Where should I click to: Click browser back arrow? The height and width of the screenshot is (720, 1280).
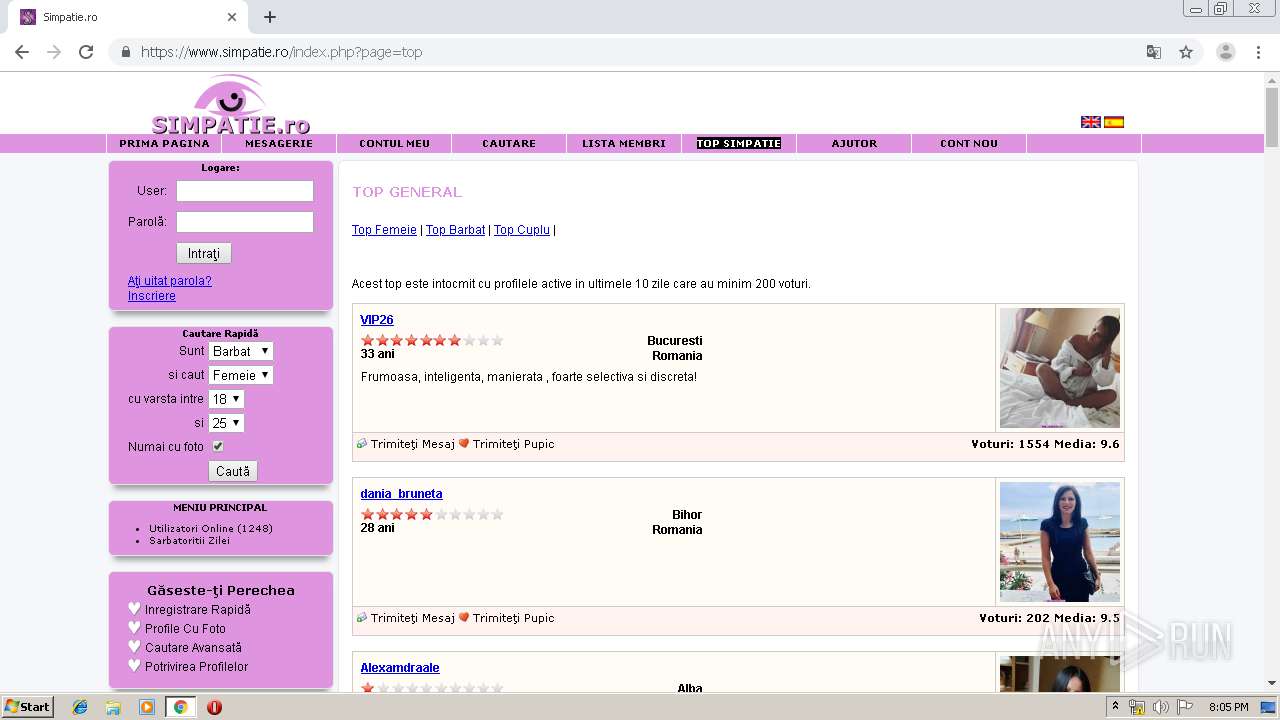coord(22,52)
